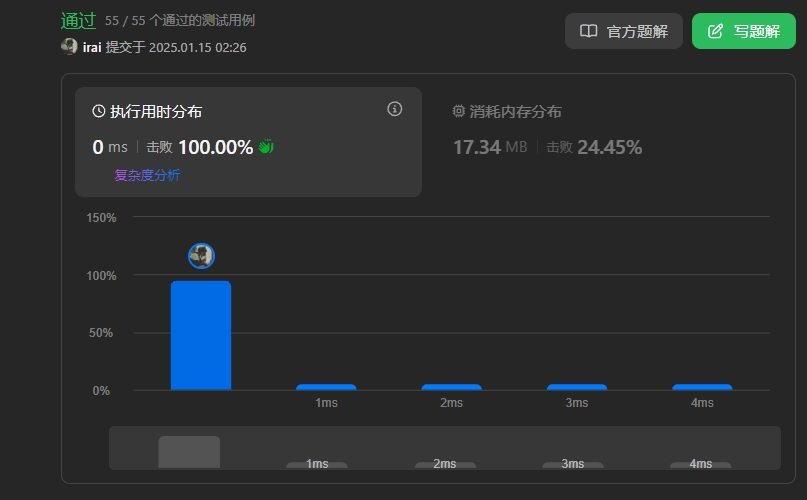Click the 4ms bar in the range navigator
This screenshot has width=807, height=500.
(x=700, y=465)
